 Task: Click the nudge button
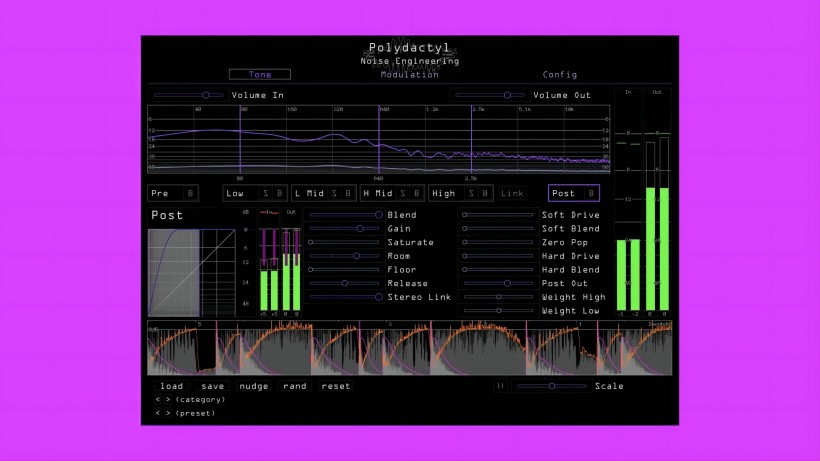(254, 386)
